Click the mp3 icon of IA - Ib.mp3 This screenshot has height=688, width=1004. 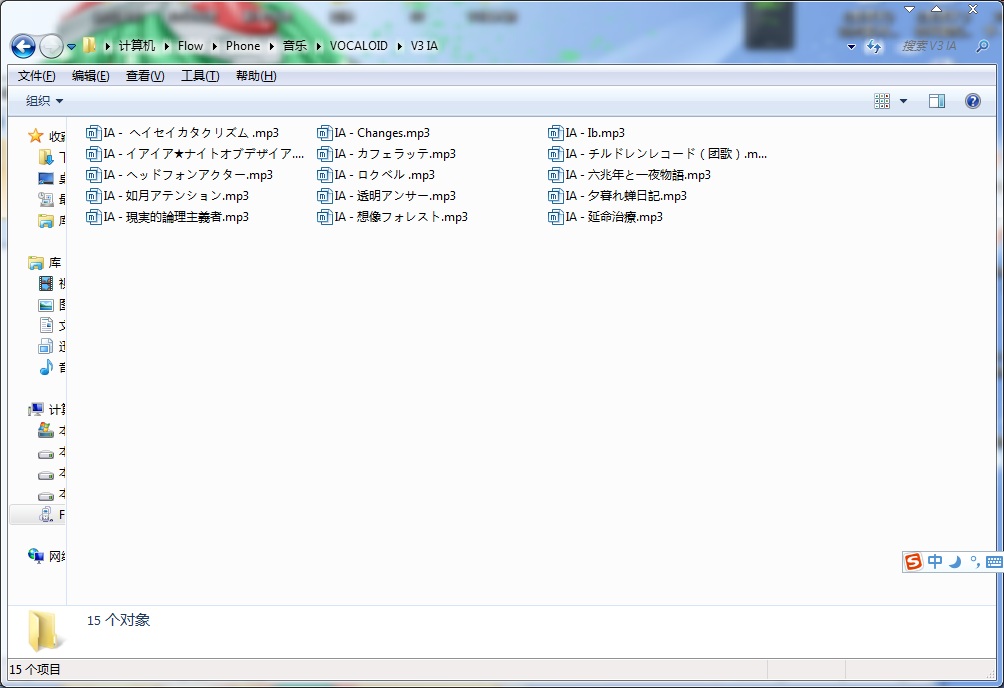555,133
